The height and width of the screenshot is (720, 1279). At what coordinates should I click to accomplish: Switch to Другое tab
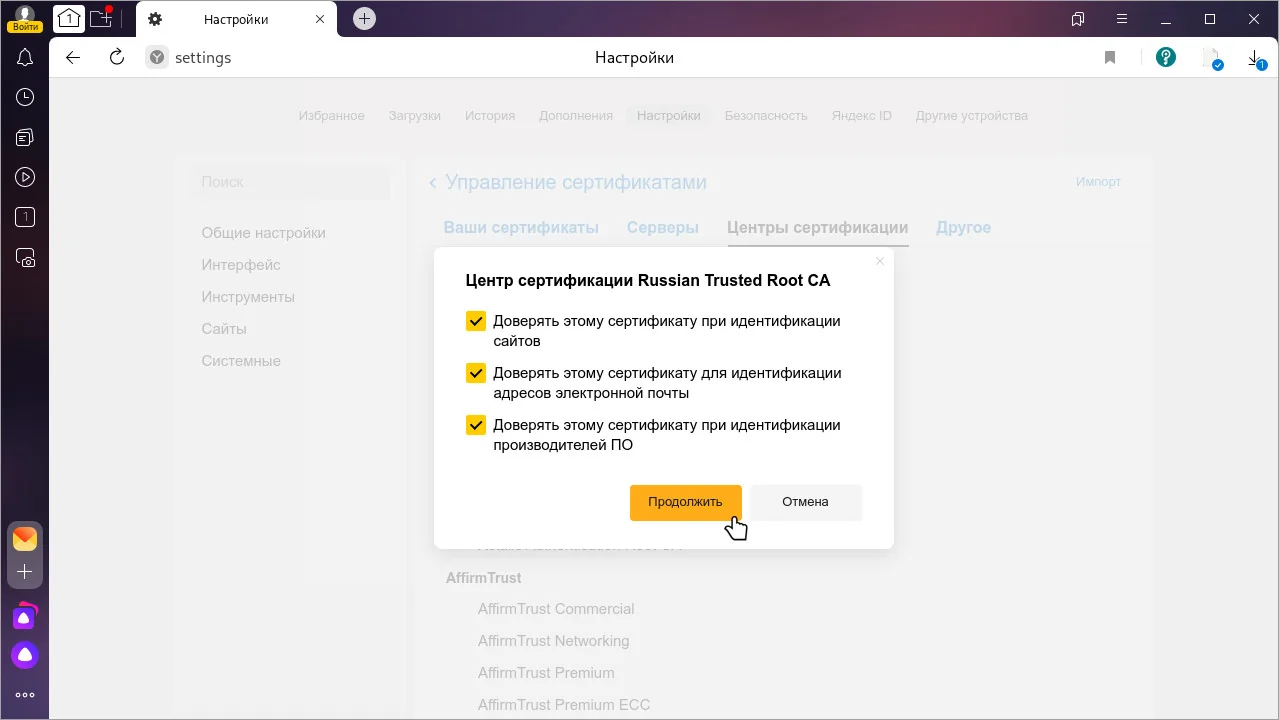pos(963,228)
